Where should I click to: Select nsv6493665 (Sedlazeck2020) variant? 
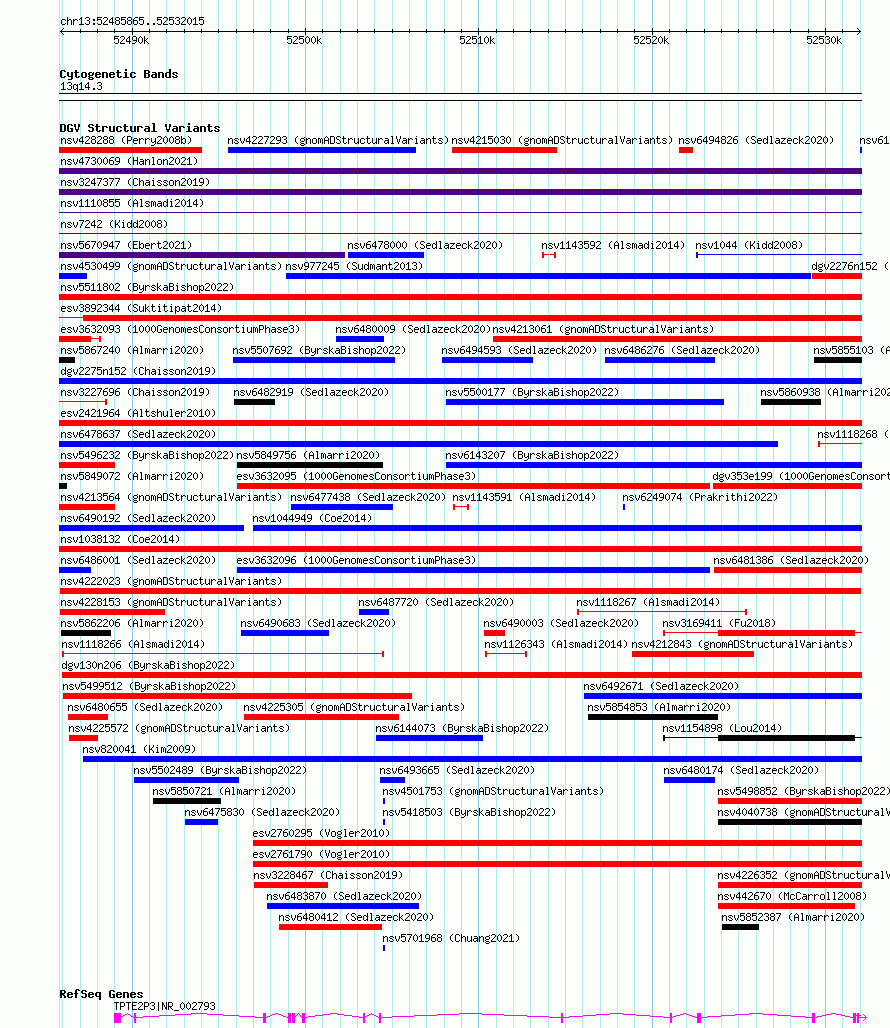[x=392, y=780]
